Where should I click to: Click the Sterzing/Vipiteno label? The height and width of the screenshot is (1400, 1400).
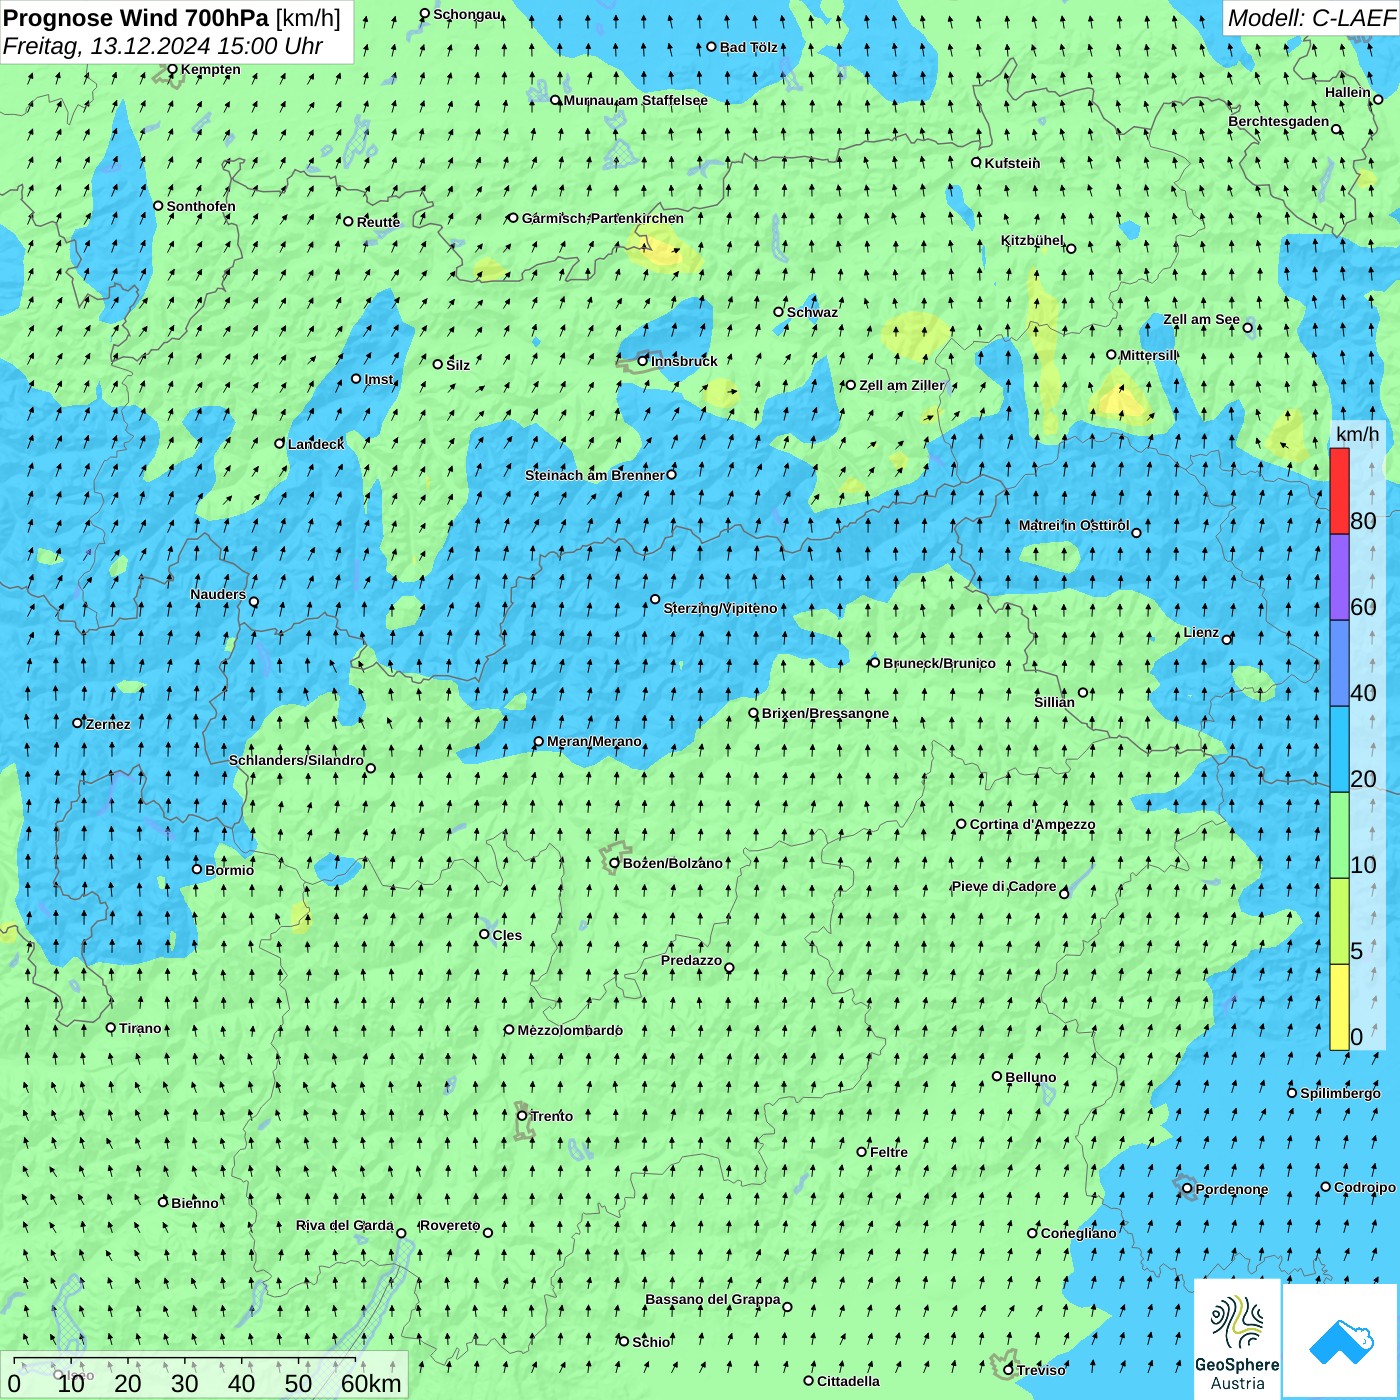point(720,608)
